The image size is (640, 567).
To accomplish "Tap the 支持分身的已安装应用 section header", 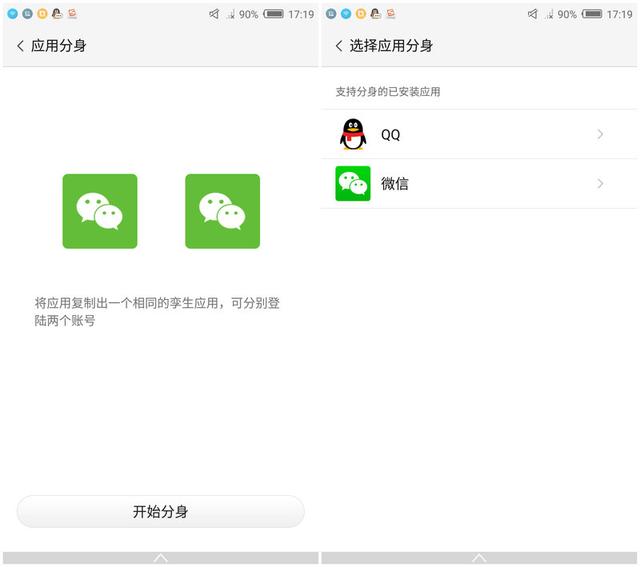I will (x=388, y=91).
